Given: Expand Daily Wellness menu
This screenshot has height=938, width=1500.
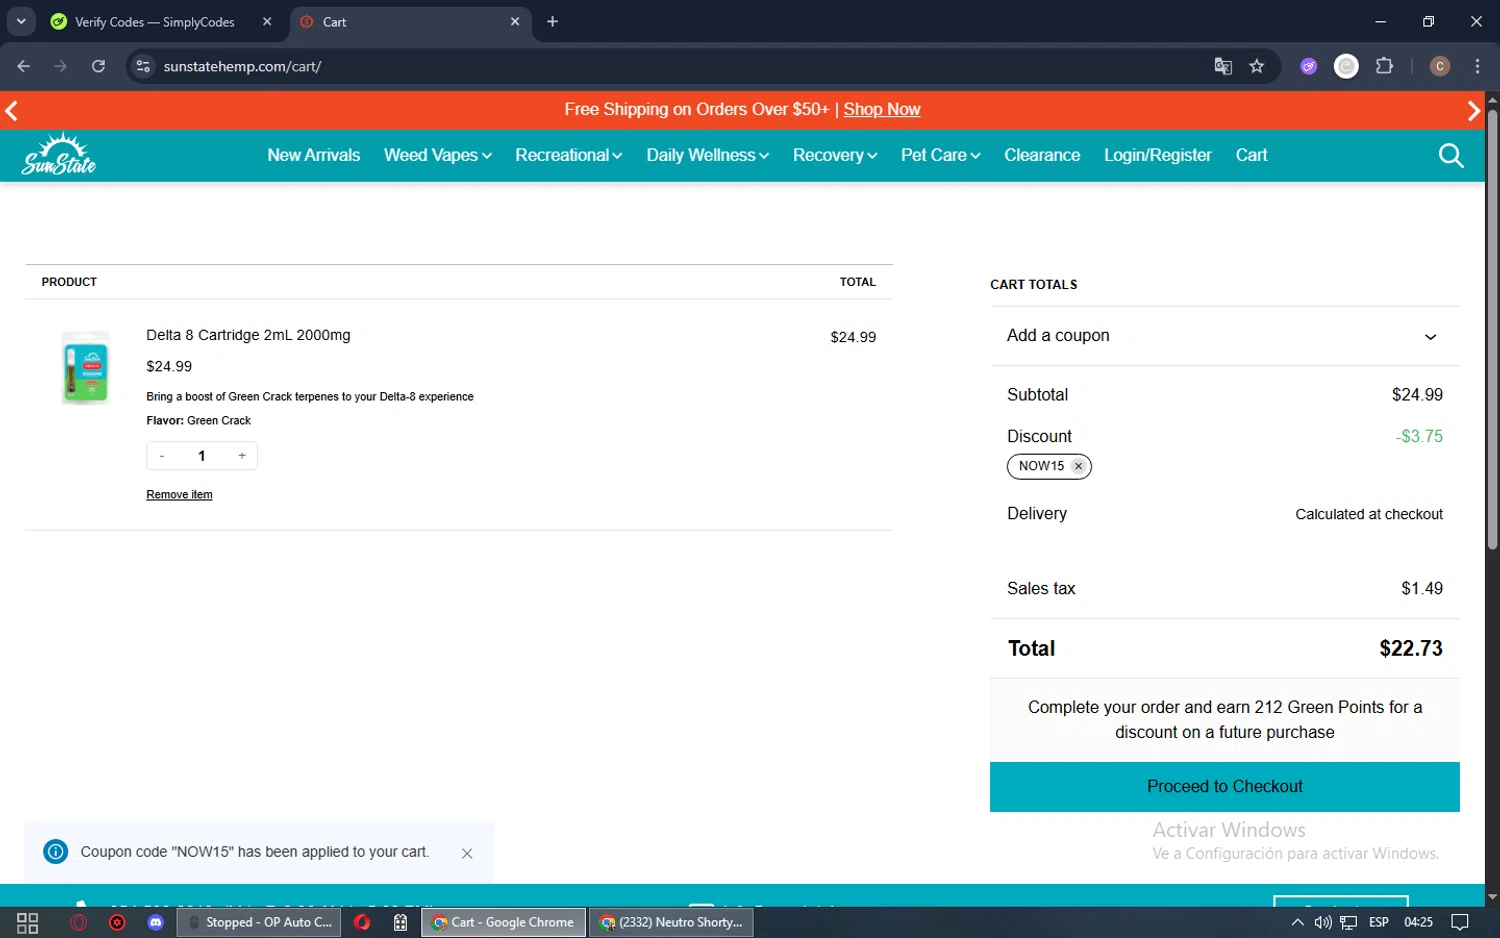Looking at the screenshot, I should point(707,155).
